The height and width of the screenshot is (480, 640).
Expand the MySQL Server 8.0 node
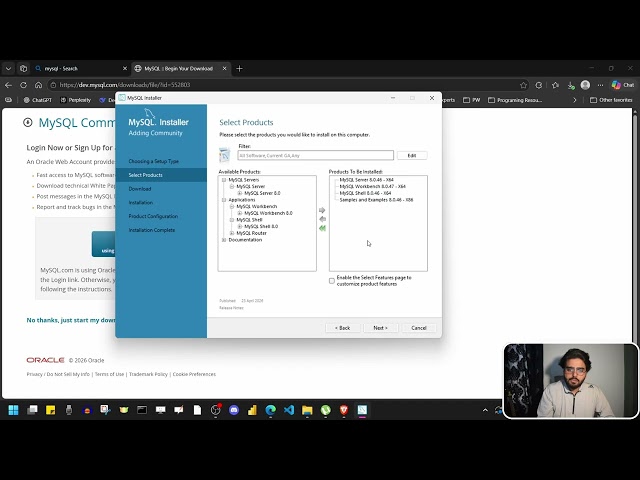pyautogui.click(x=240, y=193)
